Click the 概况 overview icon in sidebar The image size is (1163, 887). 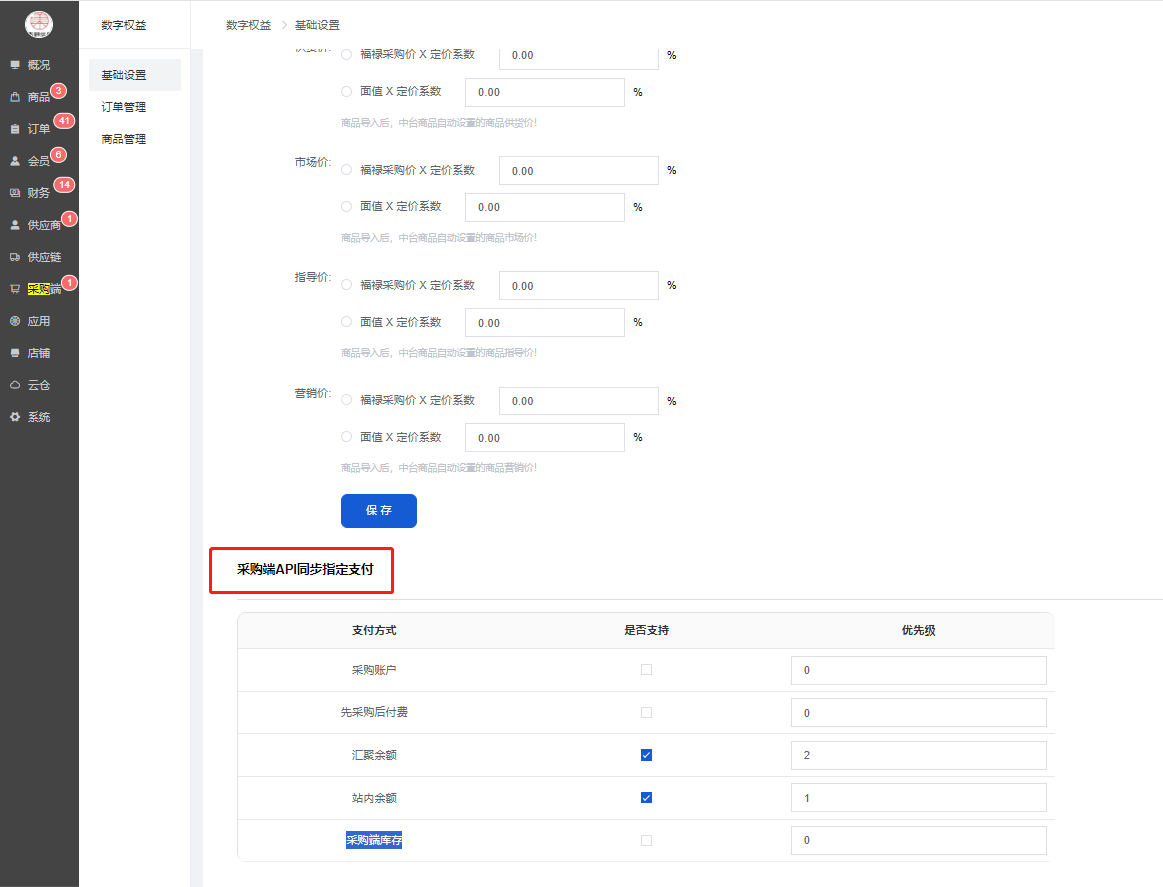click(x=15, y=65)
